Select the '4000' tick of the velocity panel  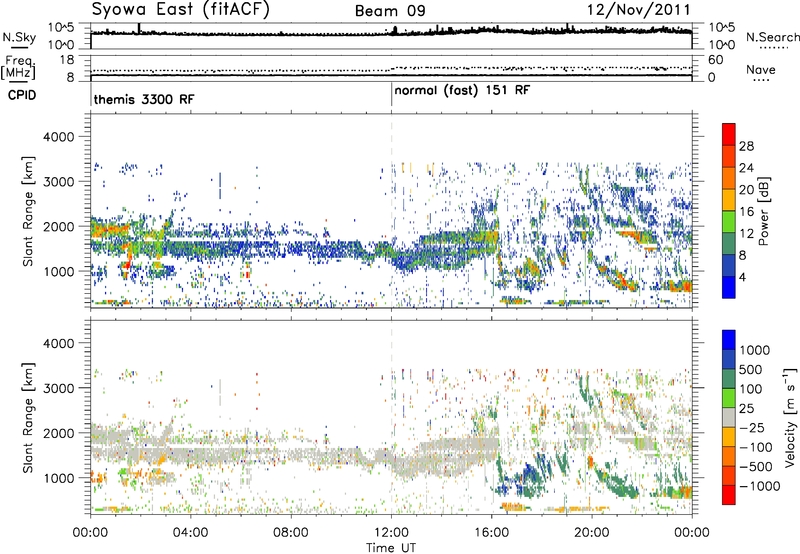(59, 343)
